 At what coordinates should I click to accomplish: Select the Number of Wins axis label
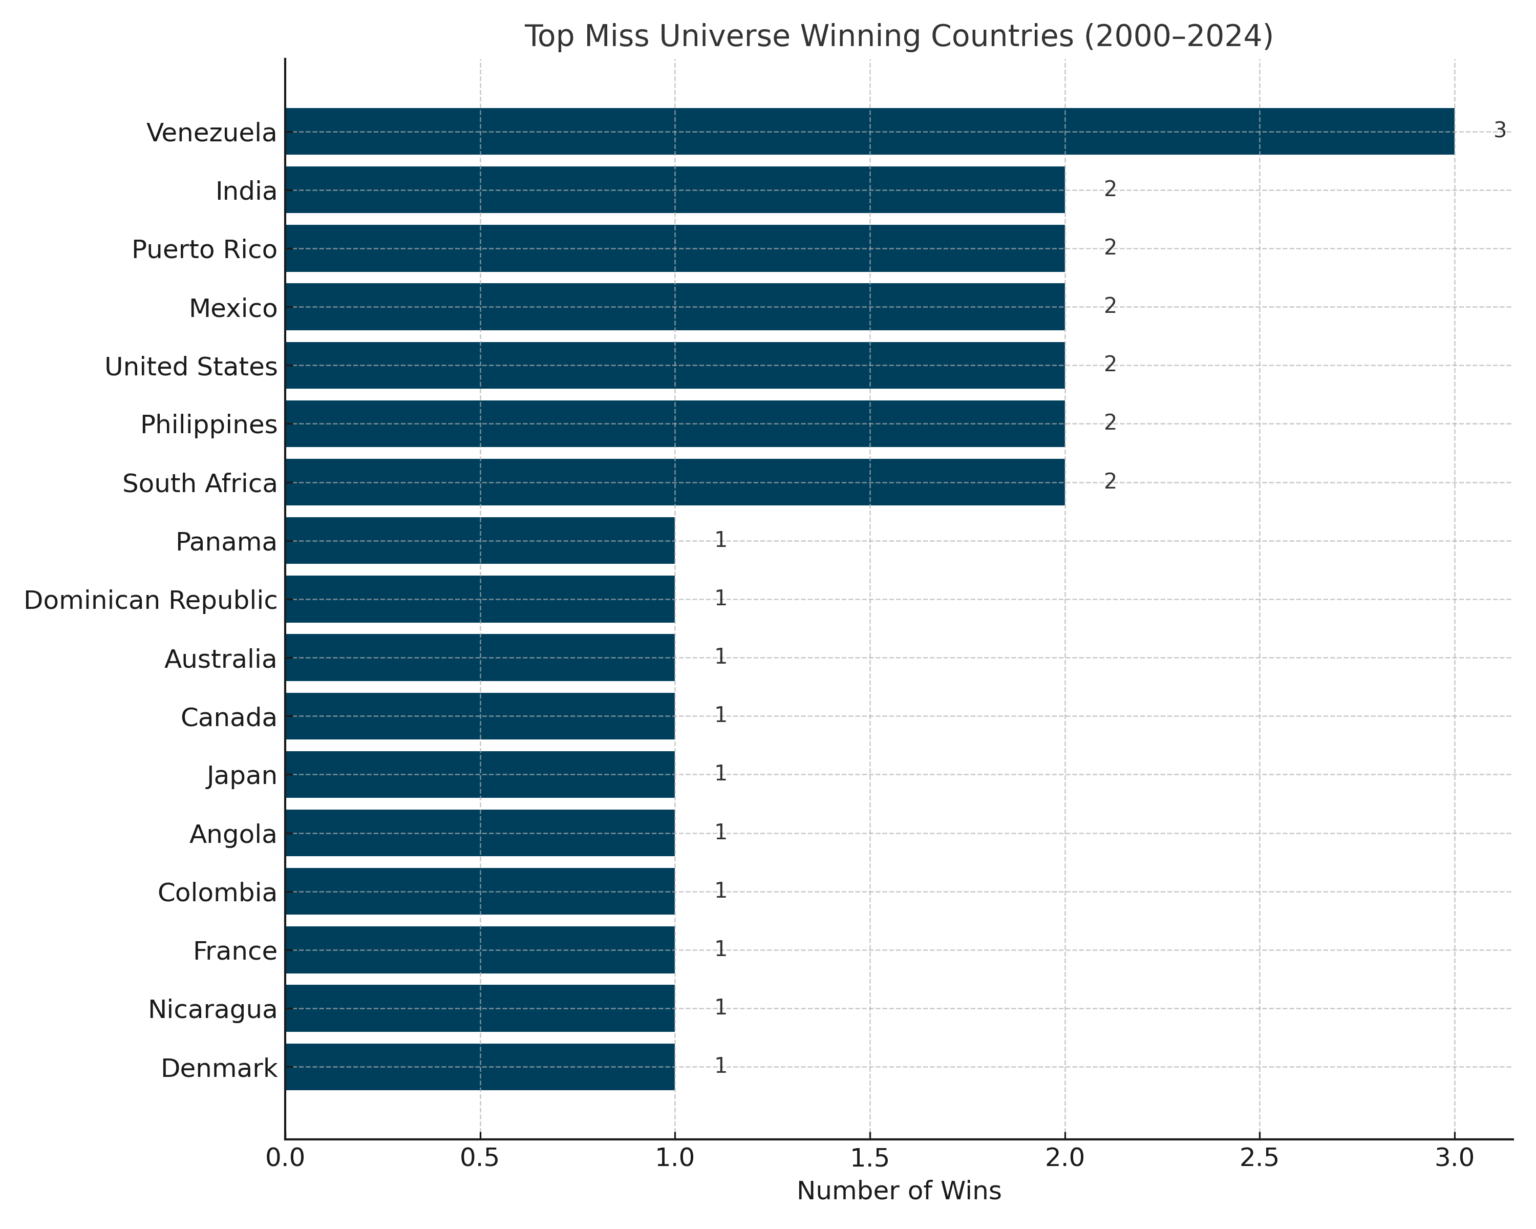[898, 1190]
